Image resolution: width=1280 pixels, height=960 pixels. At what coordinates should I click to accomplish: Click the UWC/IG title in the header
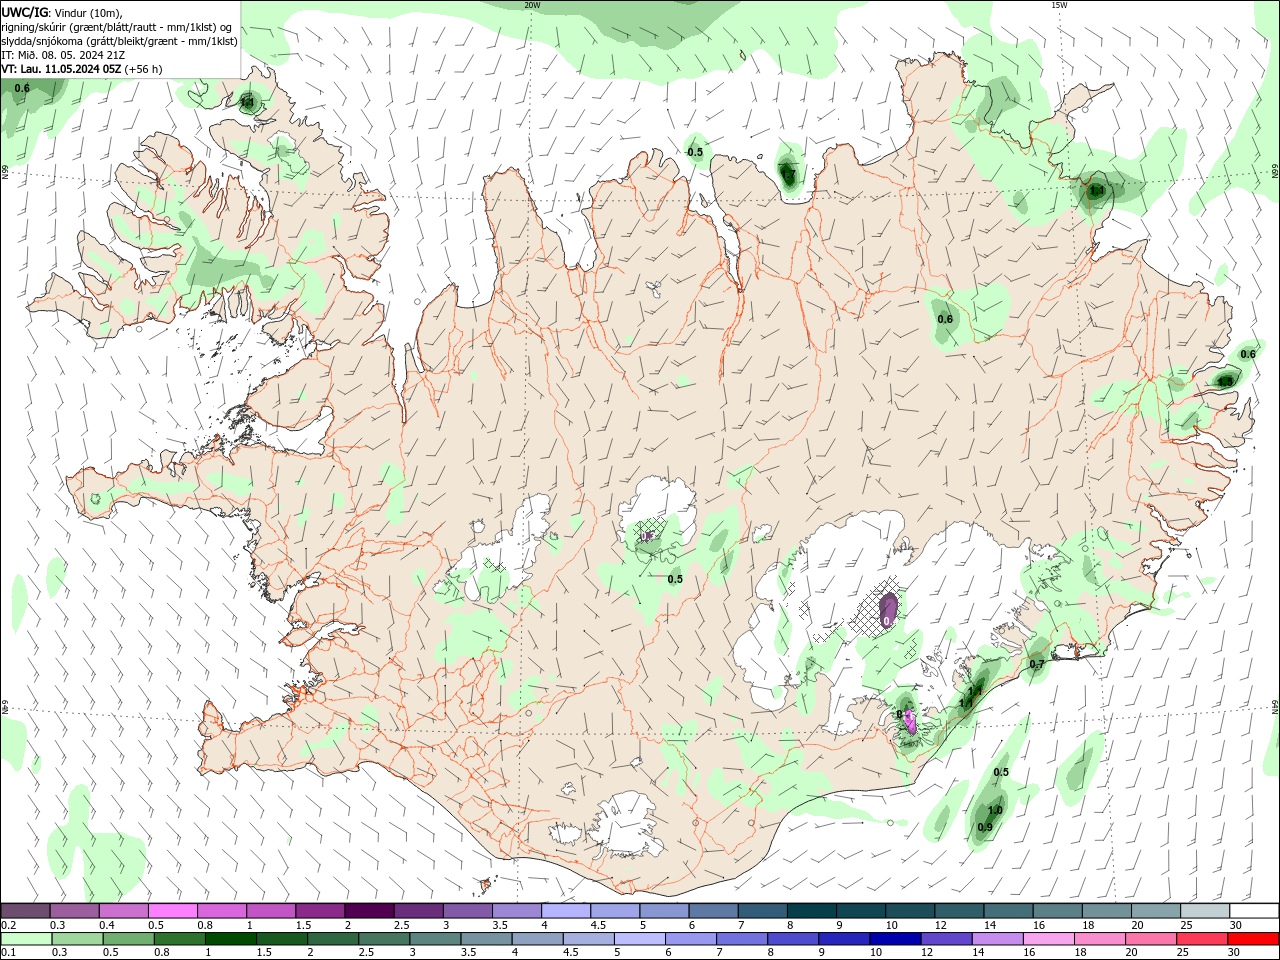[x=26, y=12]
